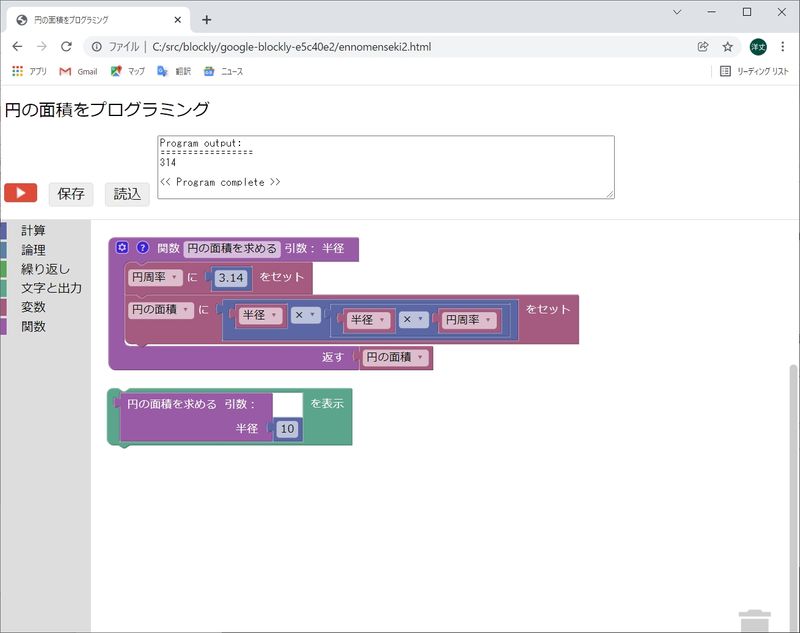Open the Gmail bookmark
The width and height of the screenshot is (800, 633).
[78, 71]
